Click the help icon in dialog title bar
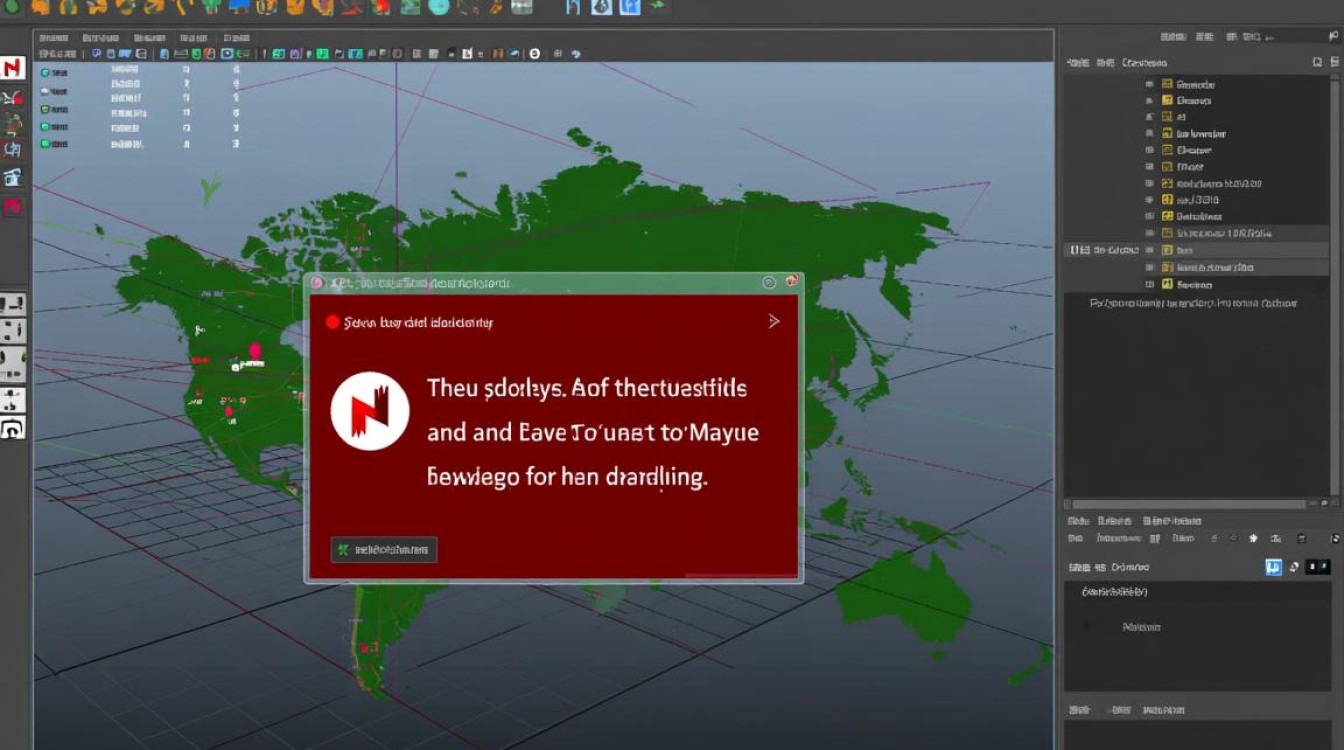 pos(769,283)
